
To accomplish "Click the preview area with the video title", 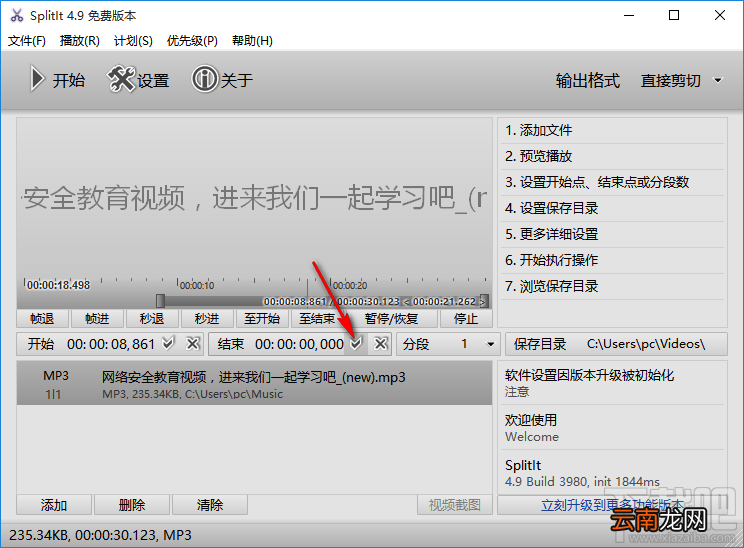I will [x=254, y=198].
